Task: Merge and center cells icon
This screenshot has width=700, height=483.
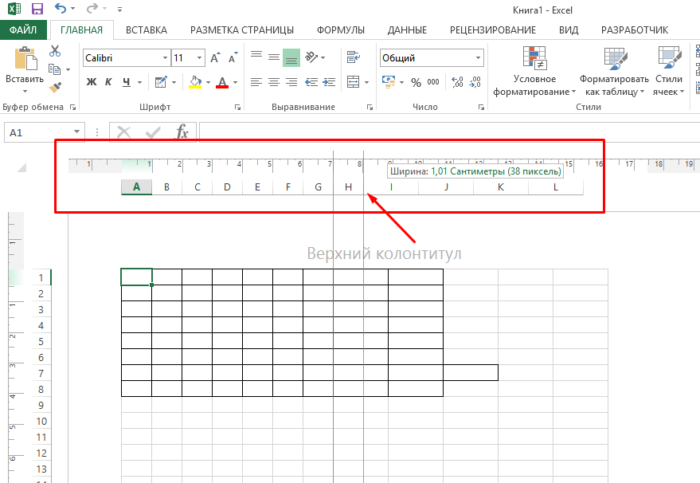Action: pyautogui.click(x=353, y=82)
